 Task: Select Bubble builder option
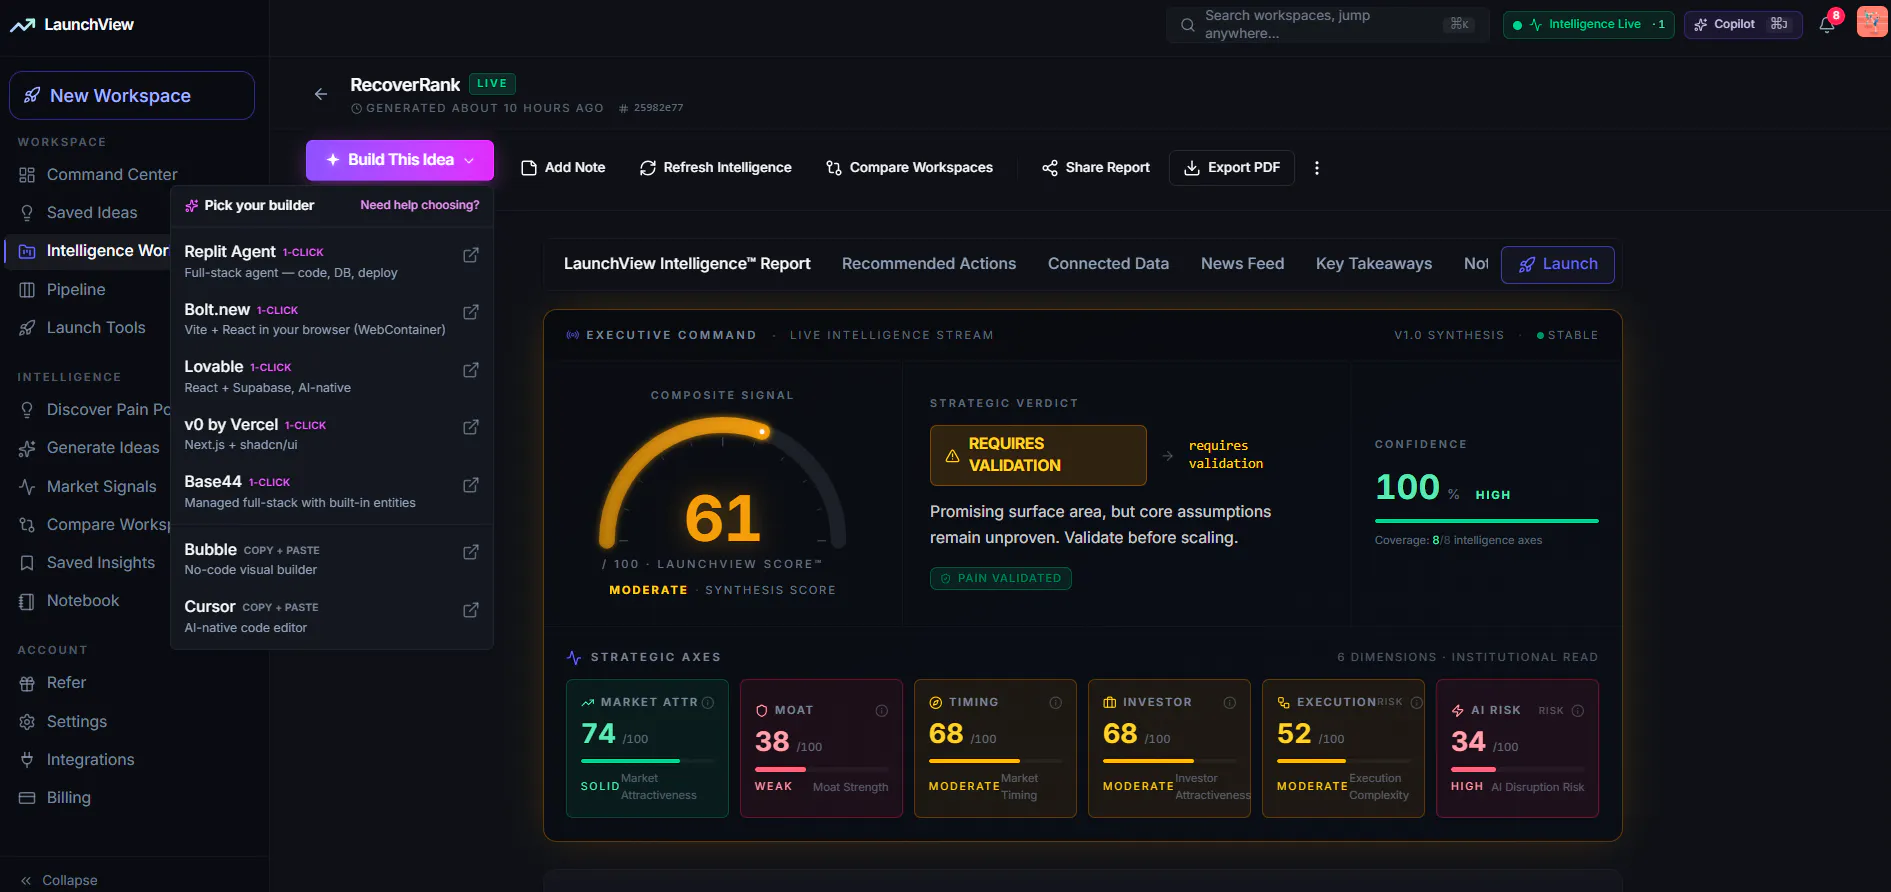pyautogui.click(x=332, y=559)
